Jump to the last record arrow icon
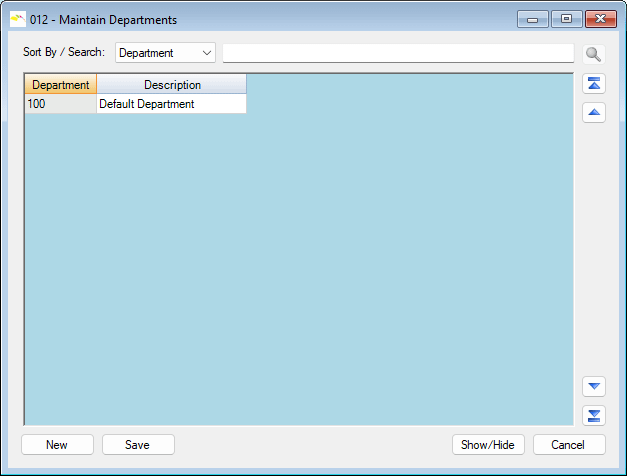Viewport: 627px width, 476px height. pos(594,415)
